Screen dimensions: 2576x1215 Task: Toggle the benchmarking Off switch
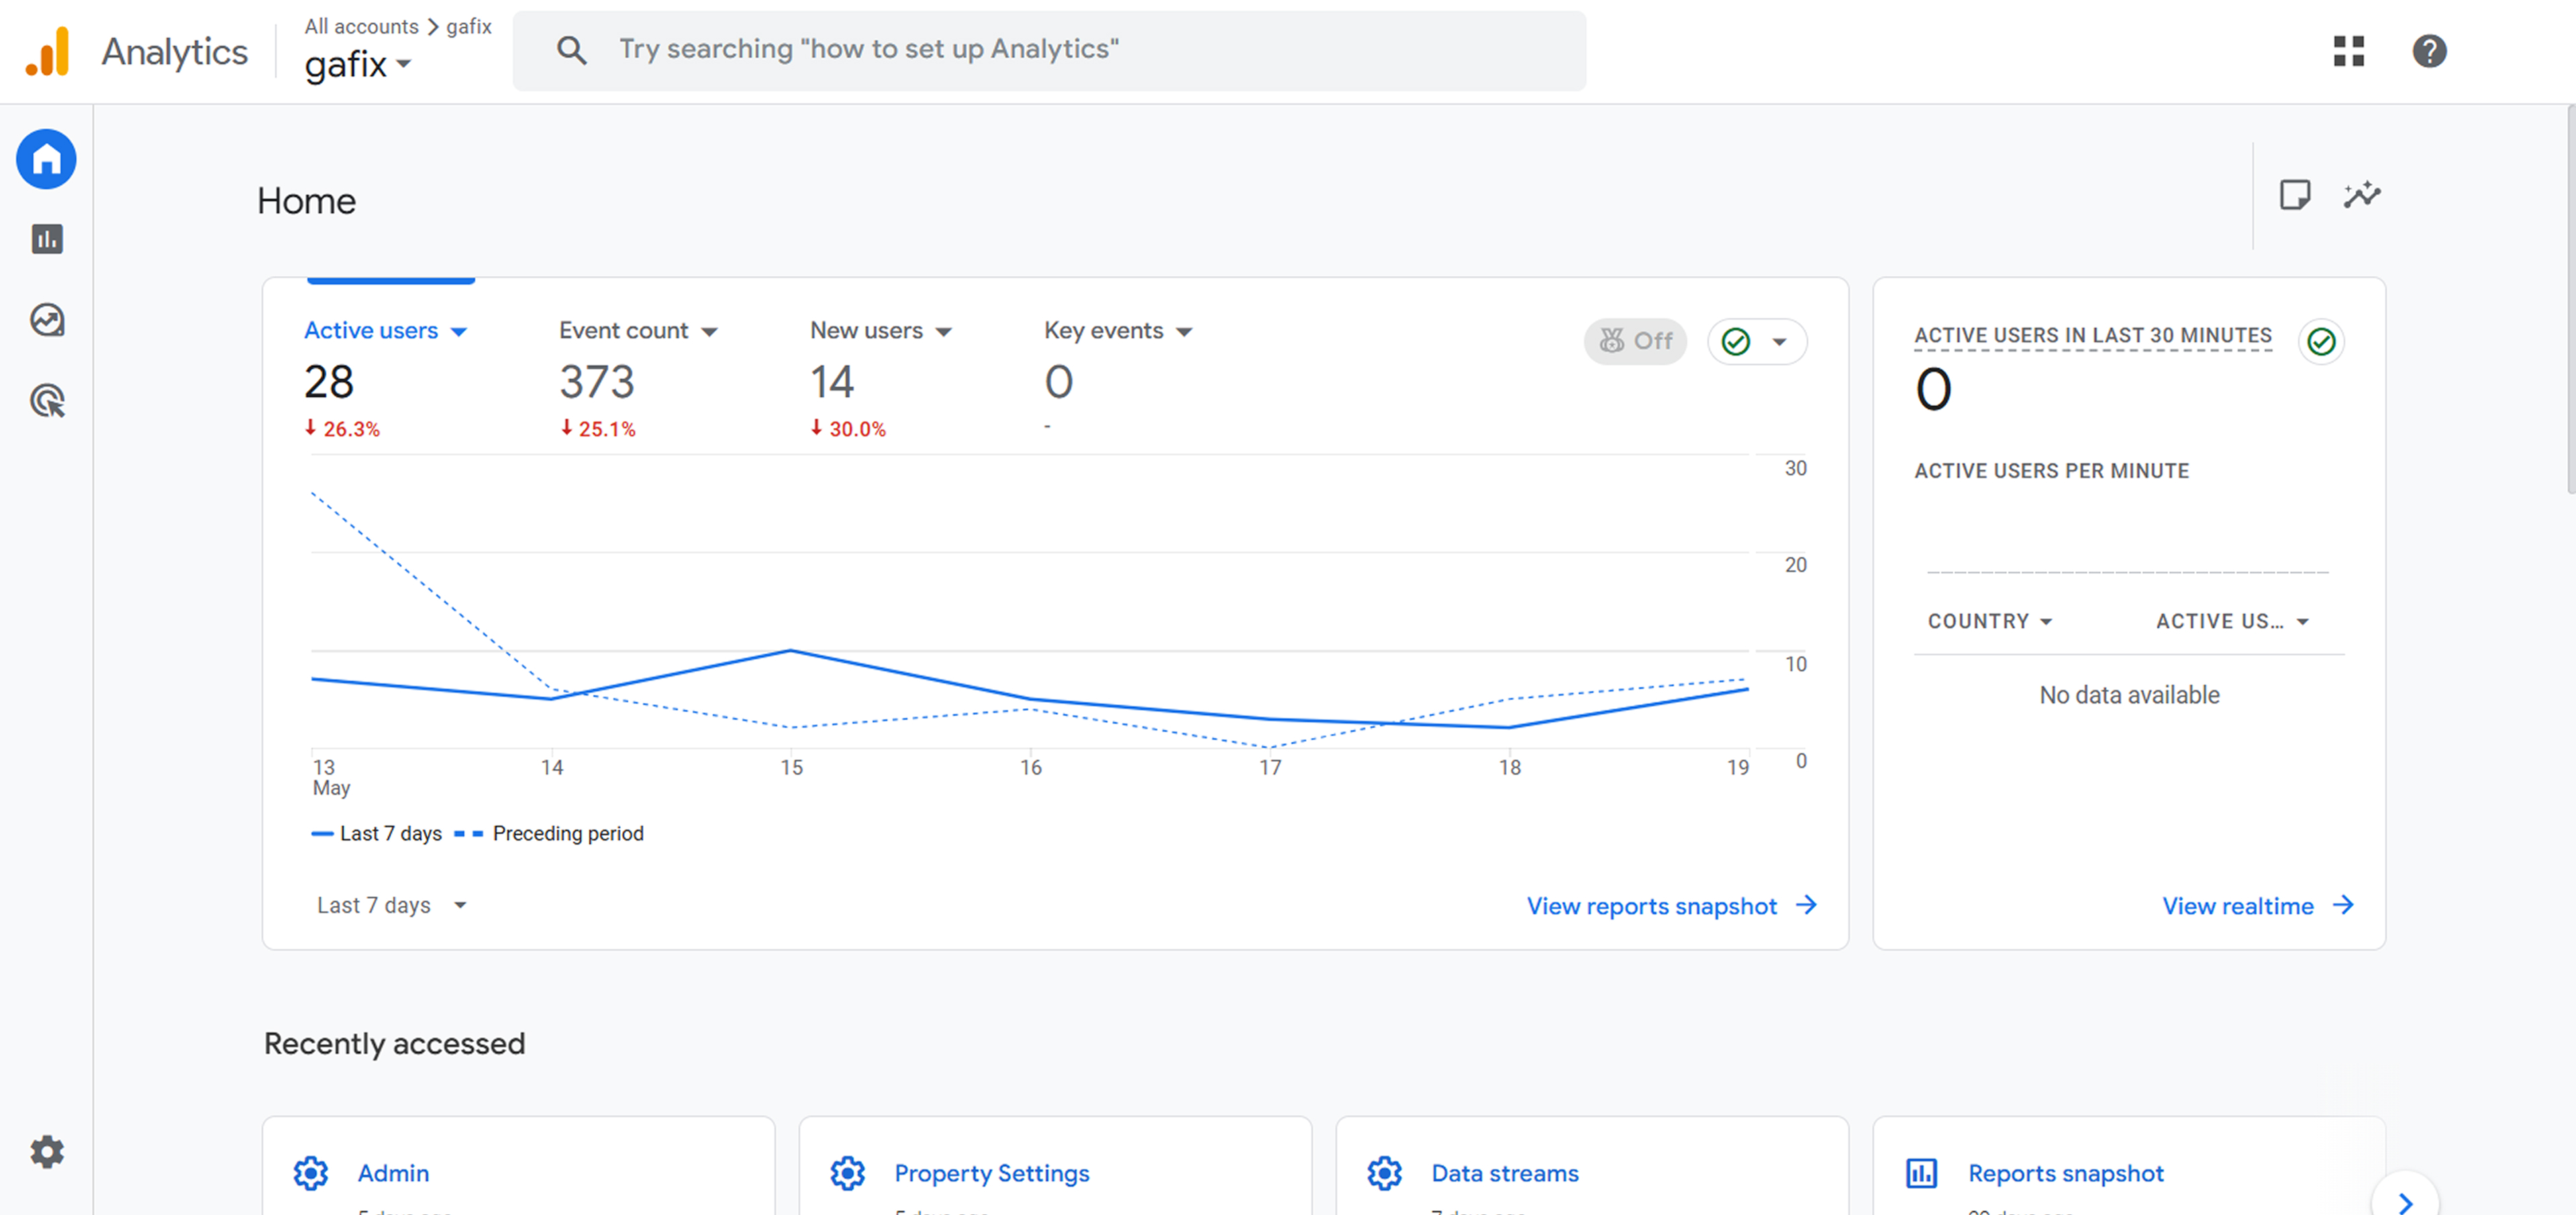point(1635,342)
